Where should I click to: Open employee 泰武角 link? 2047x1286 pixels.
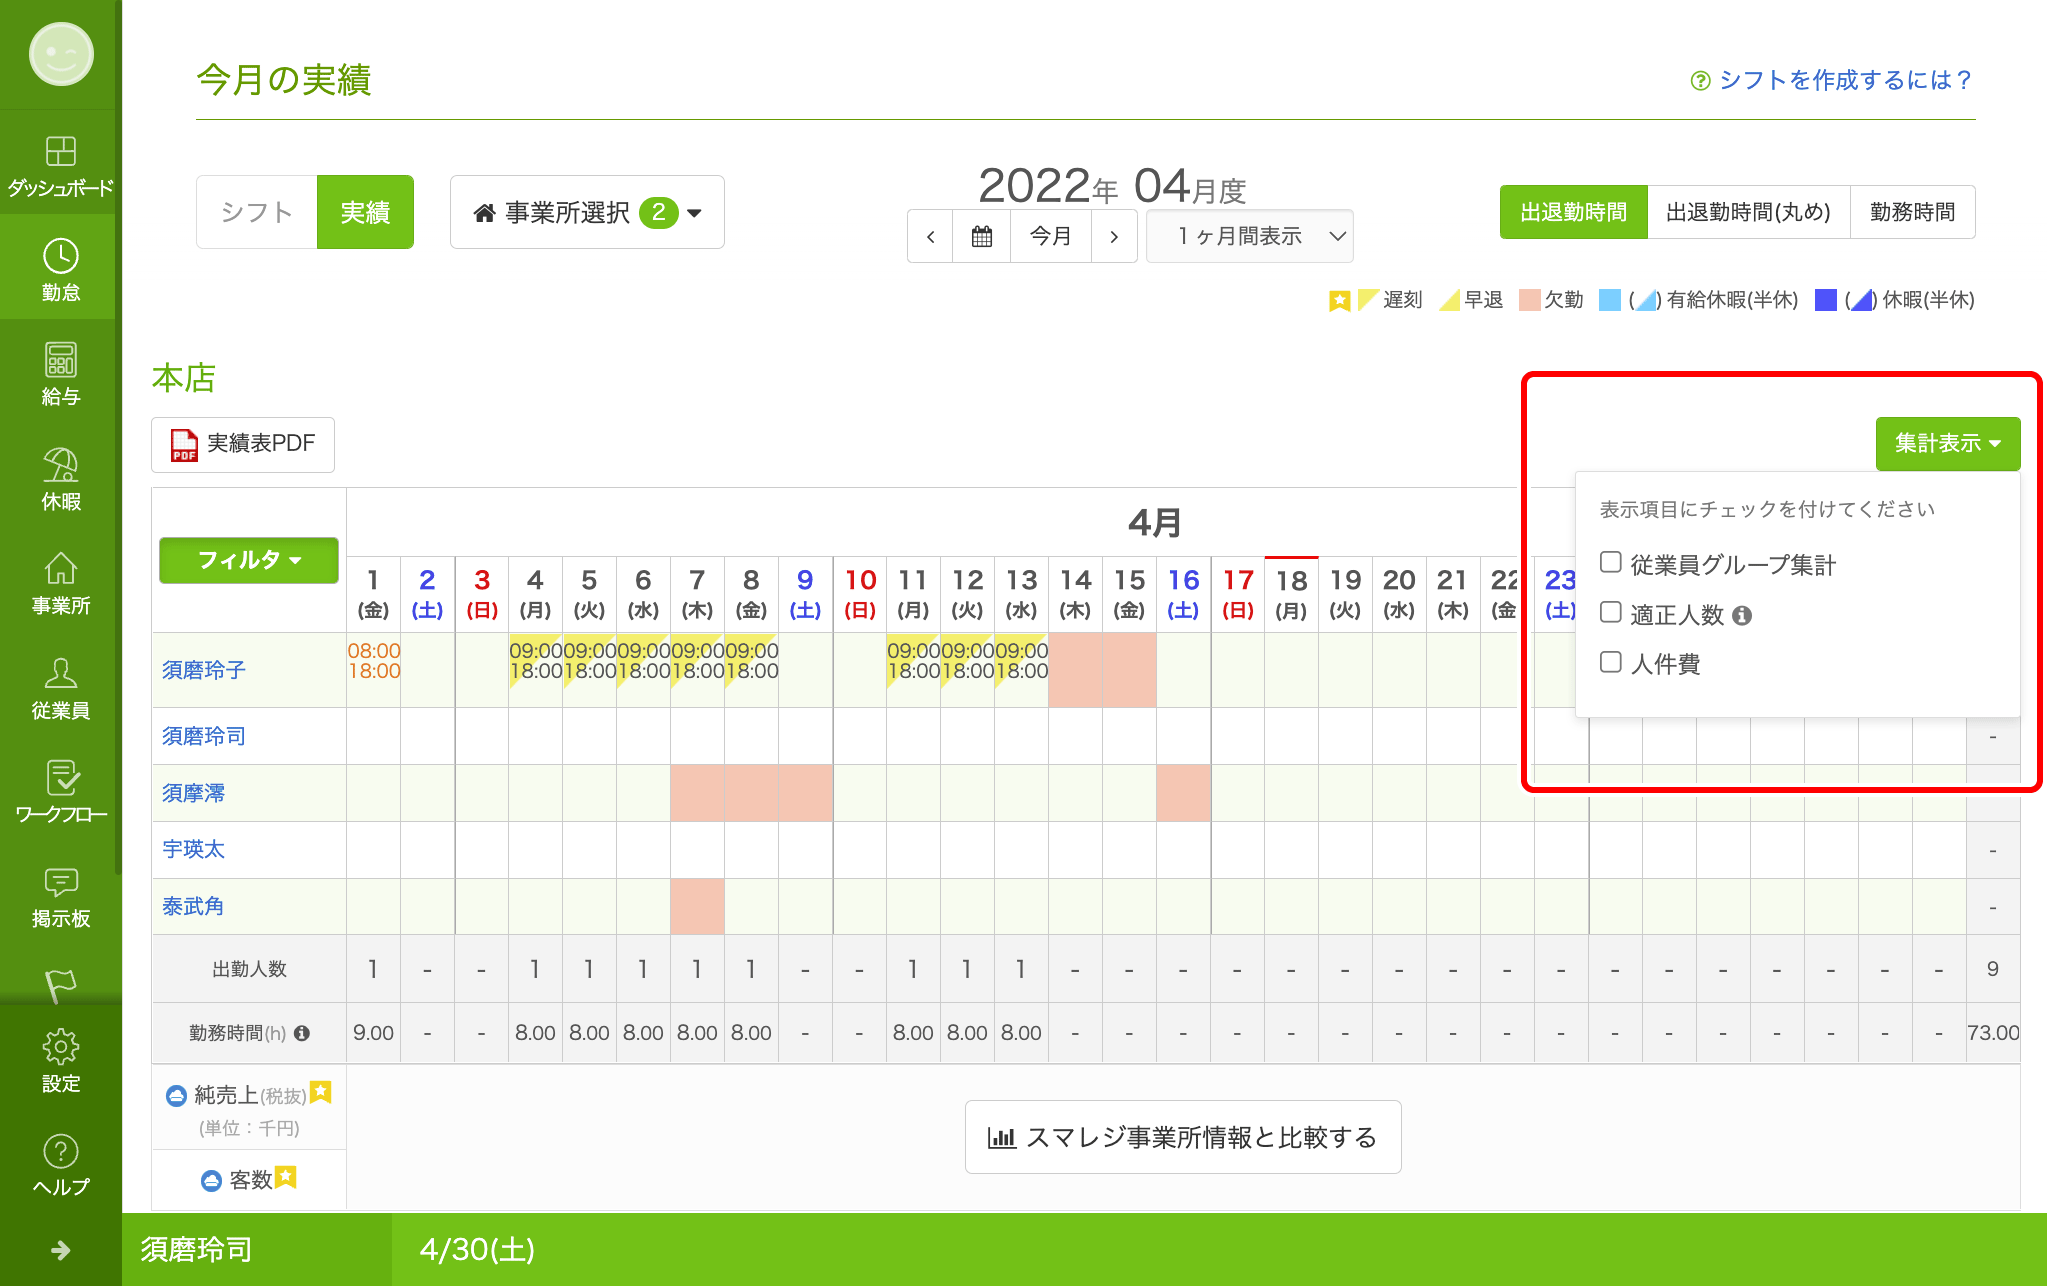pos(193,906)
